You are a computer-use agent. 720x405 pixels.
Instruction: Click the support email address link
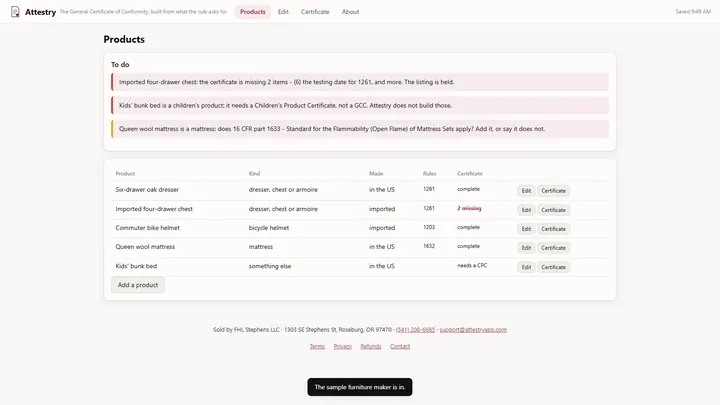(x=473, y=330)
